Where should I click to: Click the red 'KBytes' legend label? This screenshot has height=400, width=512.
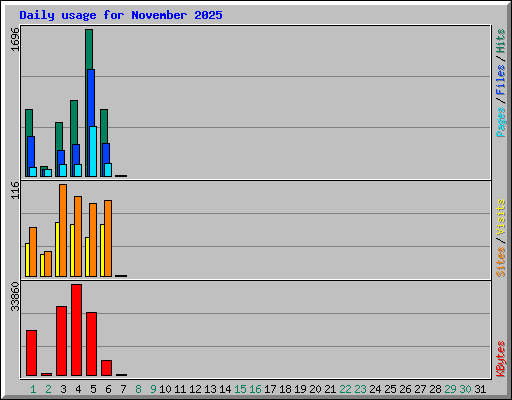coord(501,359)
